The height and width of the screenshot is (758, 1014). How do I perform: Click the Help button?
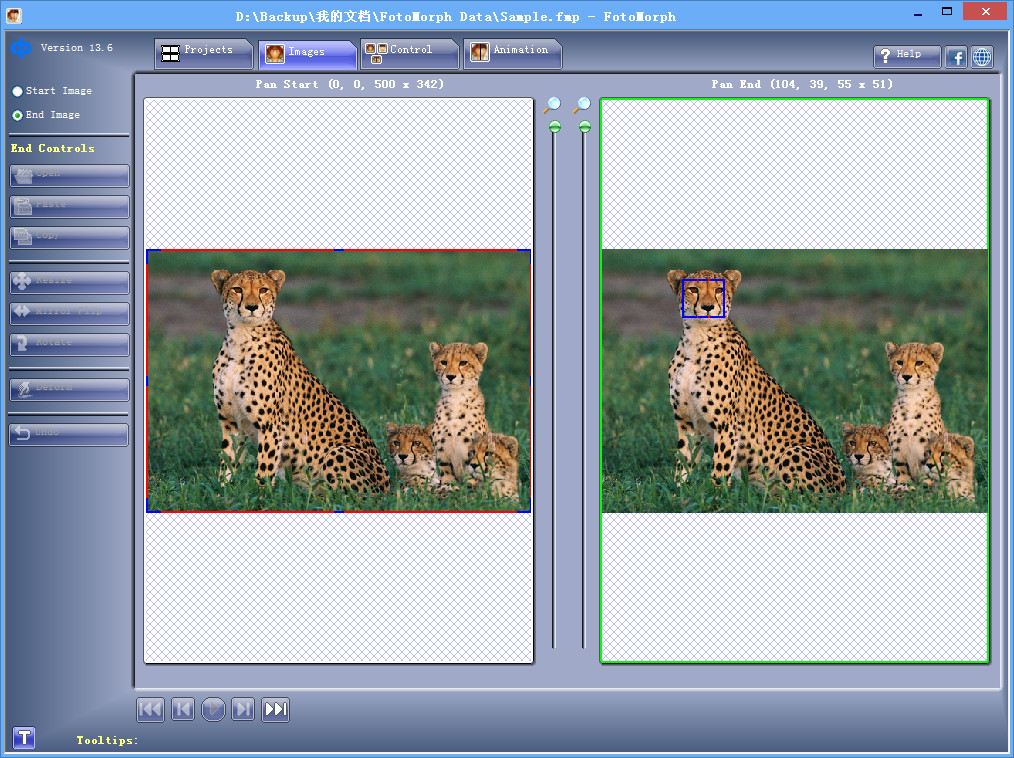click(x=907, y=57)
